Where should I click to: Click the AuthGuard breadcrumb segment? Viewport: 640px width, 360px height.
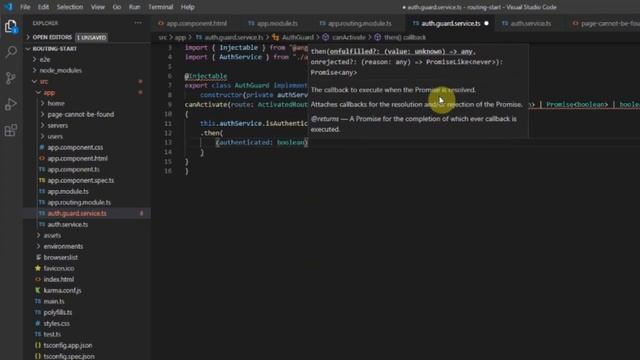coord(298,38)
